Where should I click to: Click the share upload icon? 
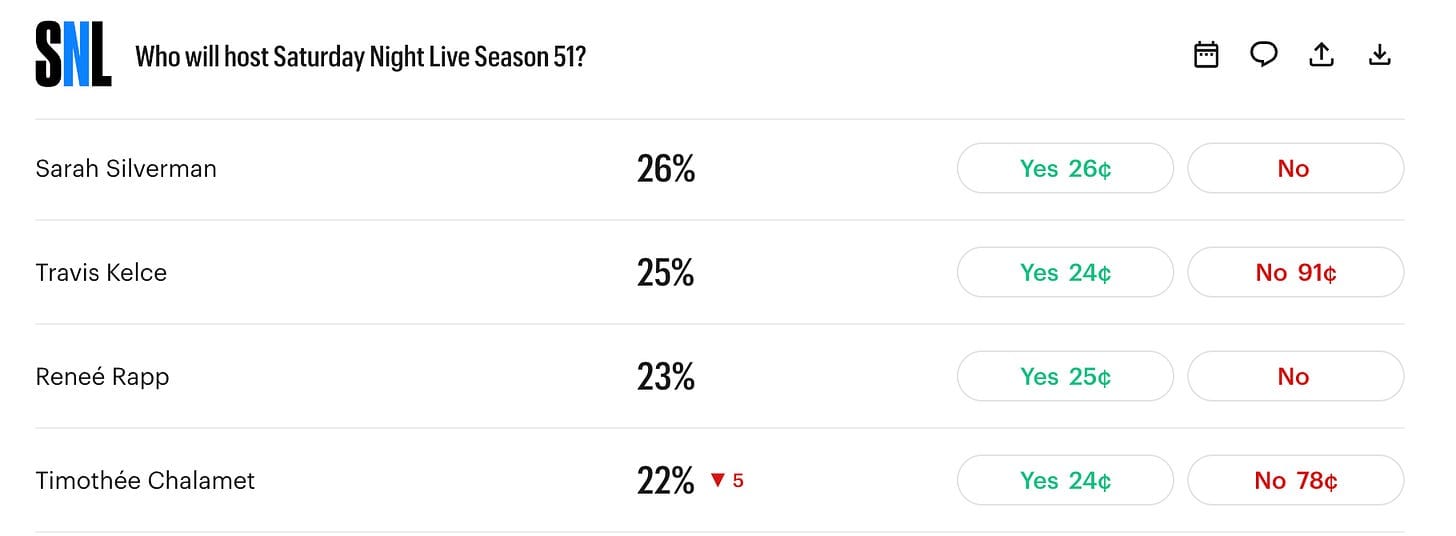(1322, 55)
